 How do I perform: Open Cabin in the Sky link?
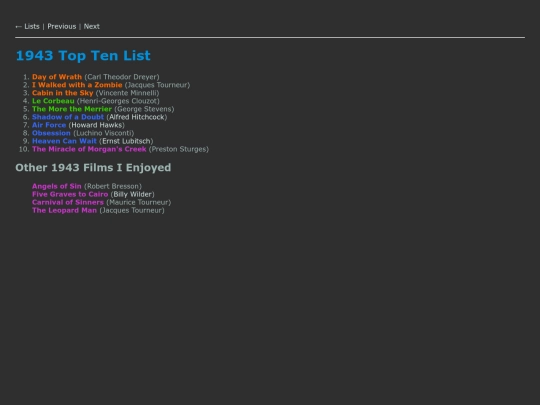coord(63,93)
